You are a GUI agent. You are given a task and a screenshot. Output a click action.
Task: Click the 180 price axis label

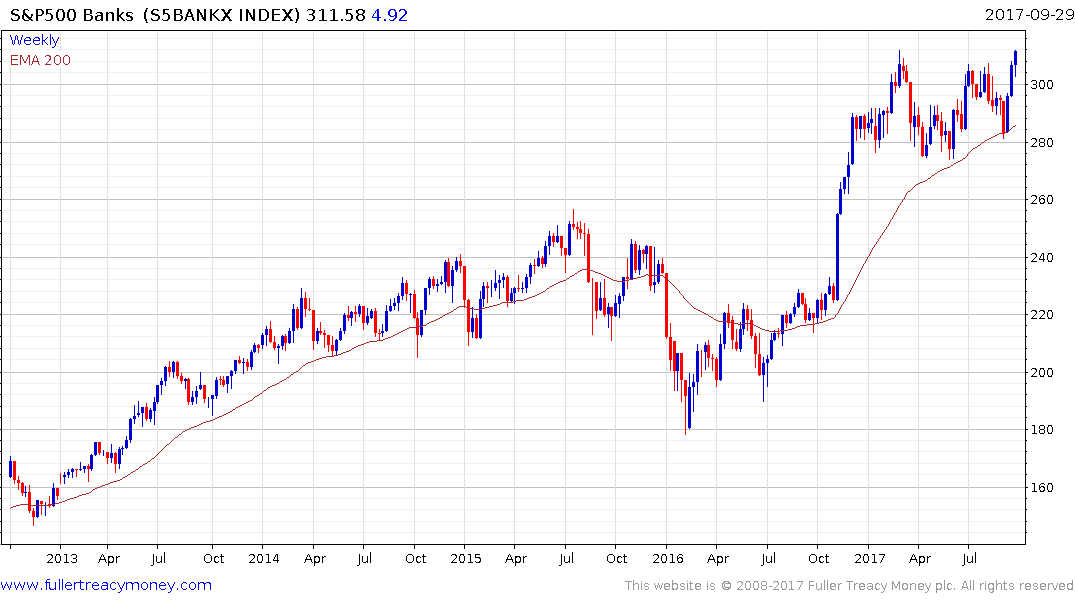(x=1042, y=430)
